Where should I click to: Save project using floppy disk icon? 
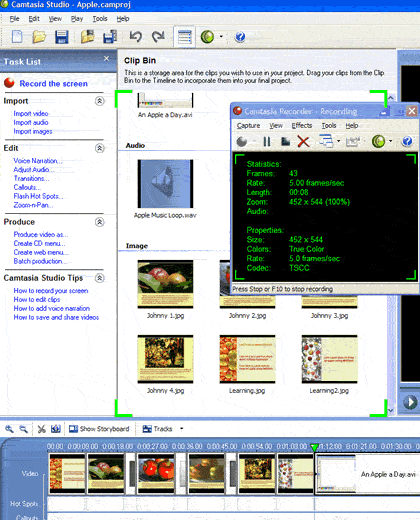(62, 37)
